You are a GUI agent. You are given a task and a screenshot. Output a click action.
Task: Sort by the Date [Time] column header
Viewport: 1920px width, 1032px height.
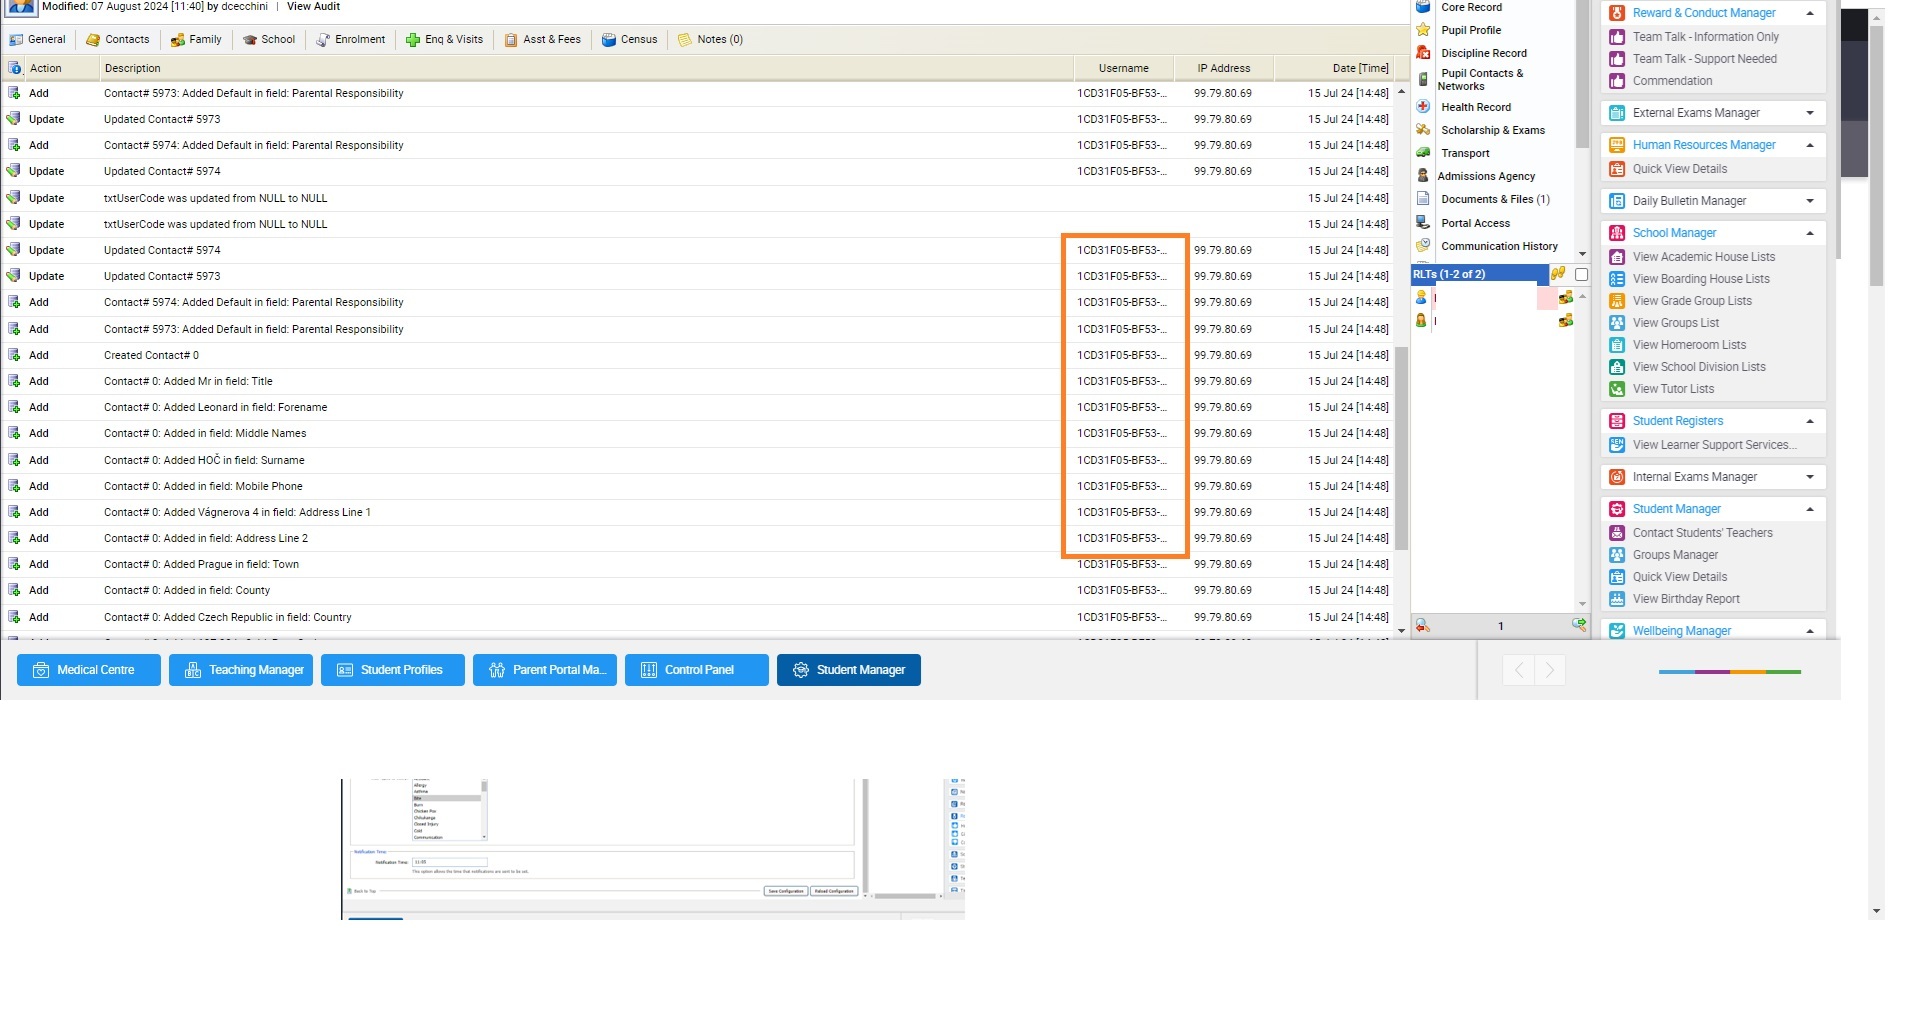pos(1359,68)
